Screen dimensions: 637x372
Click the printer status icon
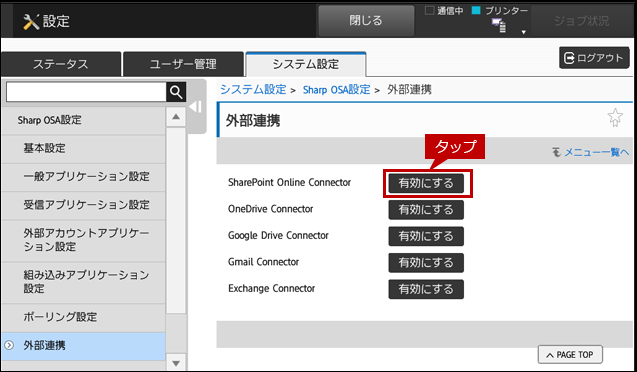(499, 26)
